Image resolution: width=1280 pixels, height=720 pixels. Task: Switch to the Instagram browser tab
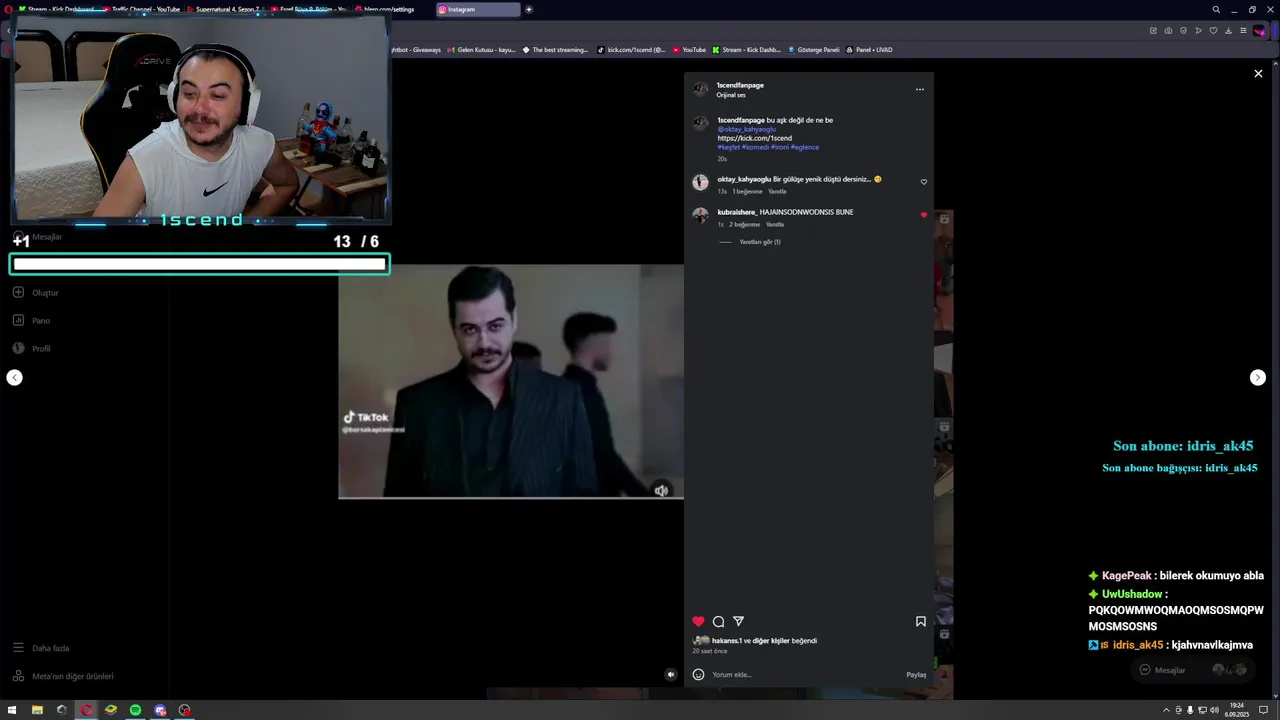[x=478, y=9]
